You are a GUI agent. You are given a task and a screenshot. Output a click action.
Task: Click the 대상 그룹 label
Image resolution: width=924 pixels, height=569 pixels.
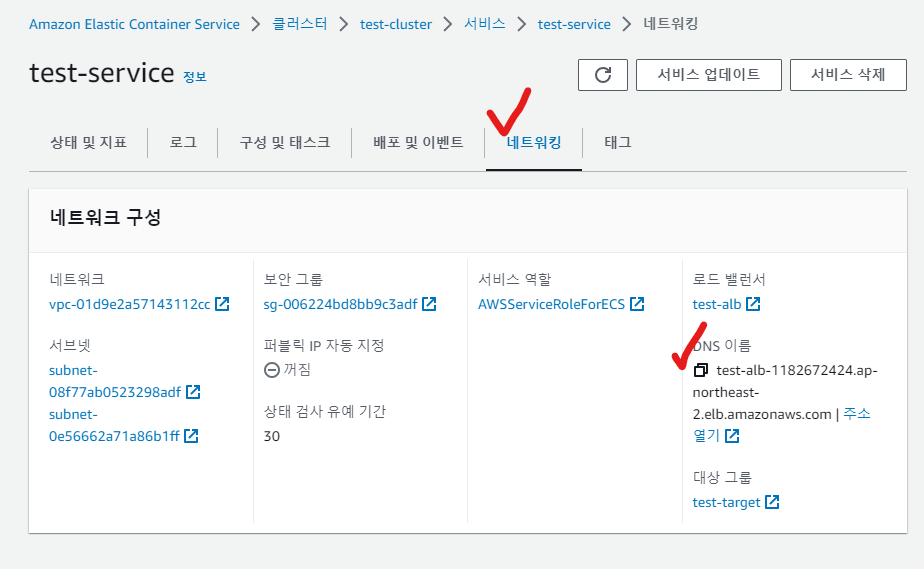[x=722, y=477]
